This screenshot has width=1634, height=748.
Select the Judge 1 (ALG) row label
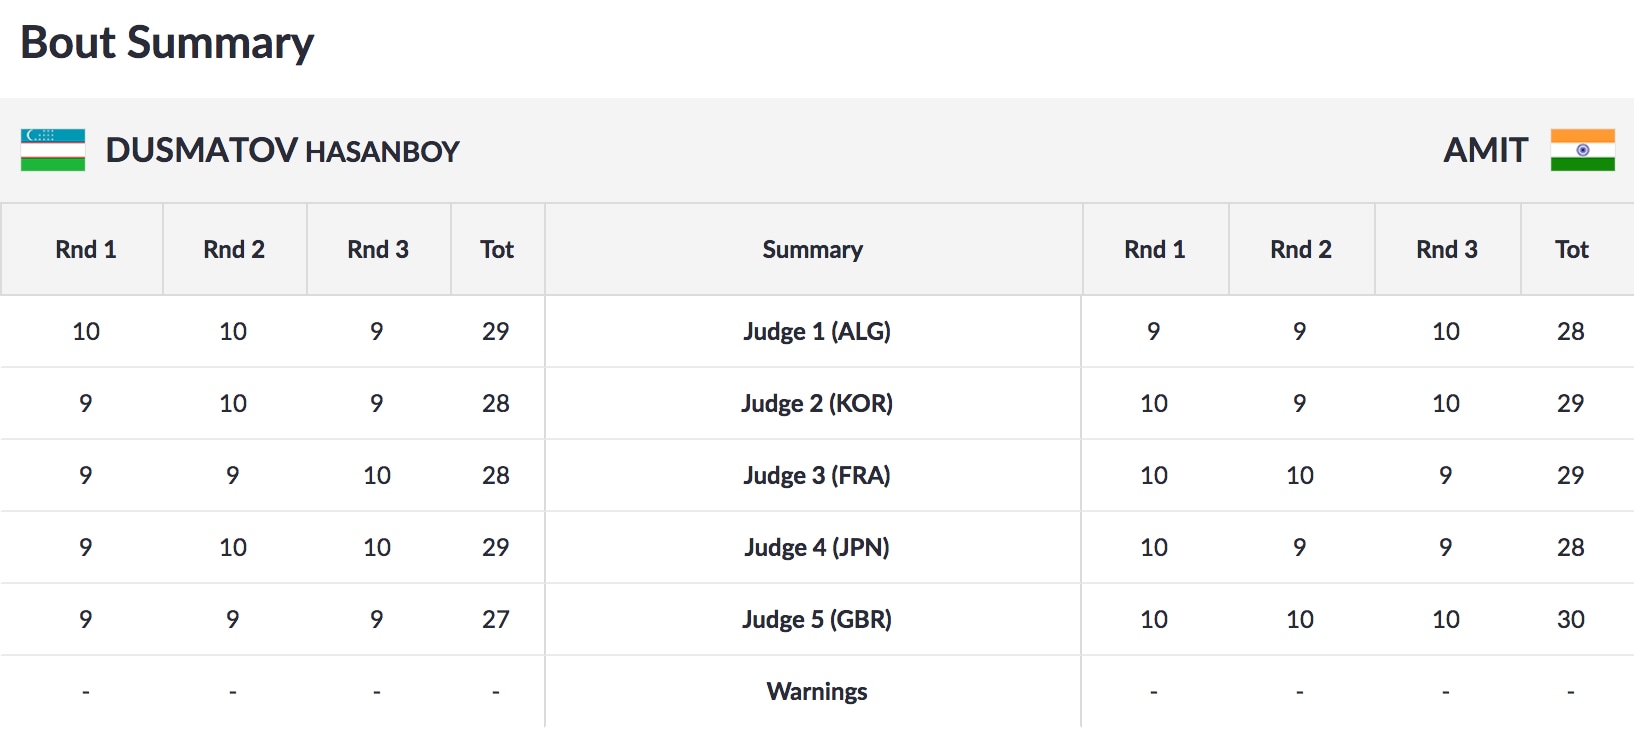(816, 332)
